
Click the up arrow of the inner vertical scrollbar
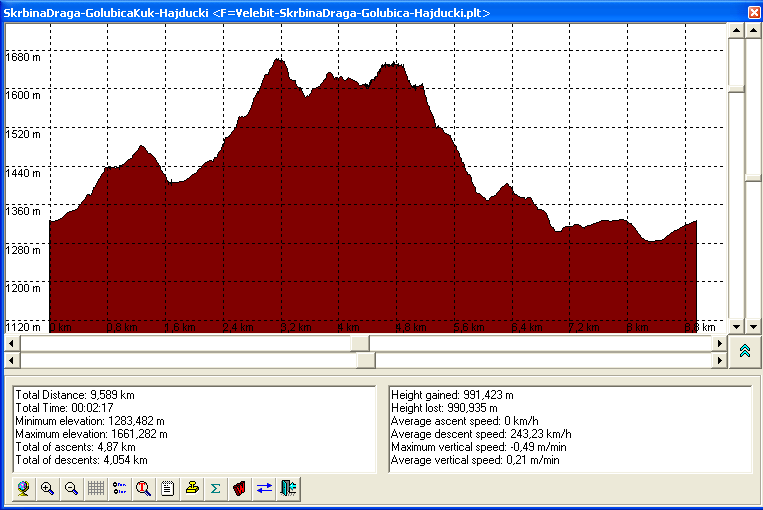click(737, 30)
